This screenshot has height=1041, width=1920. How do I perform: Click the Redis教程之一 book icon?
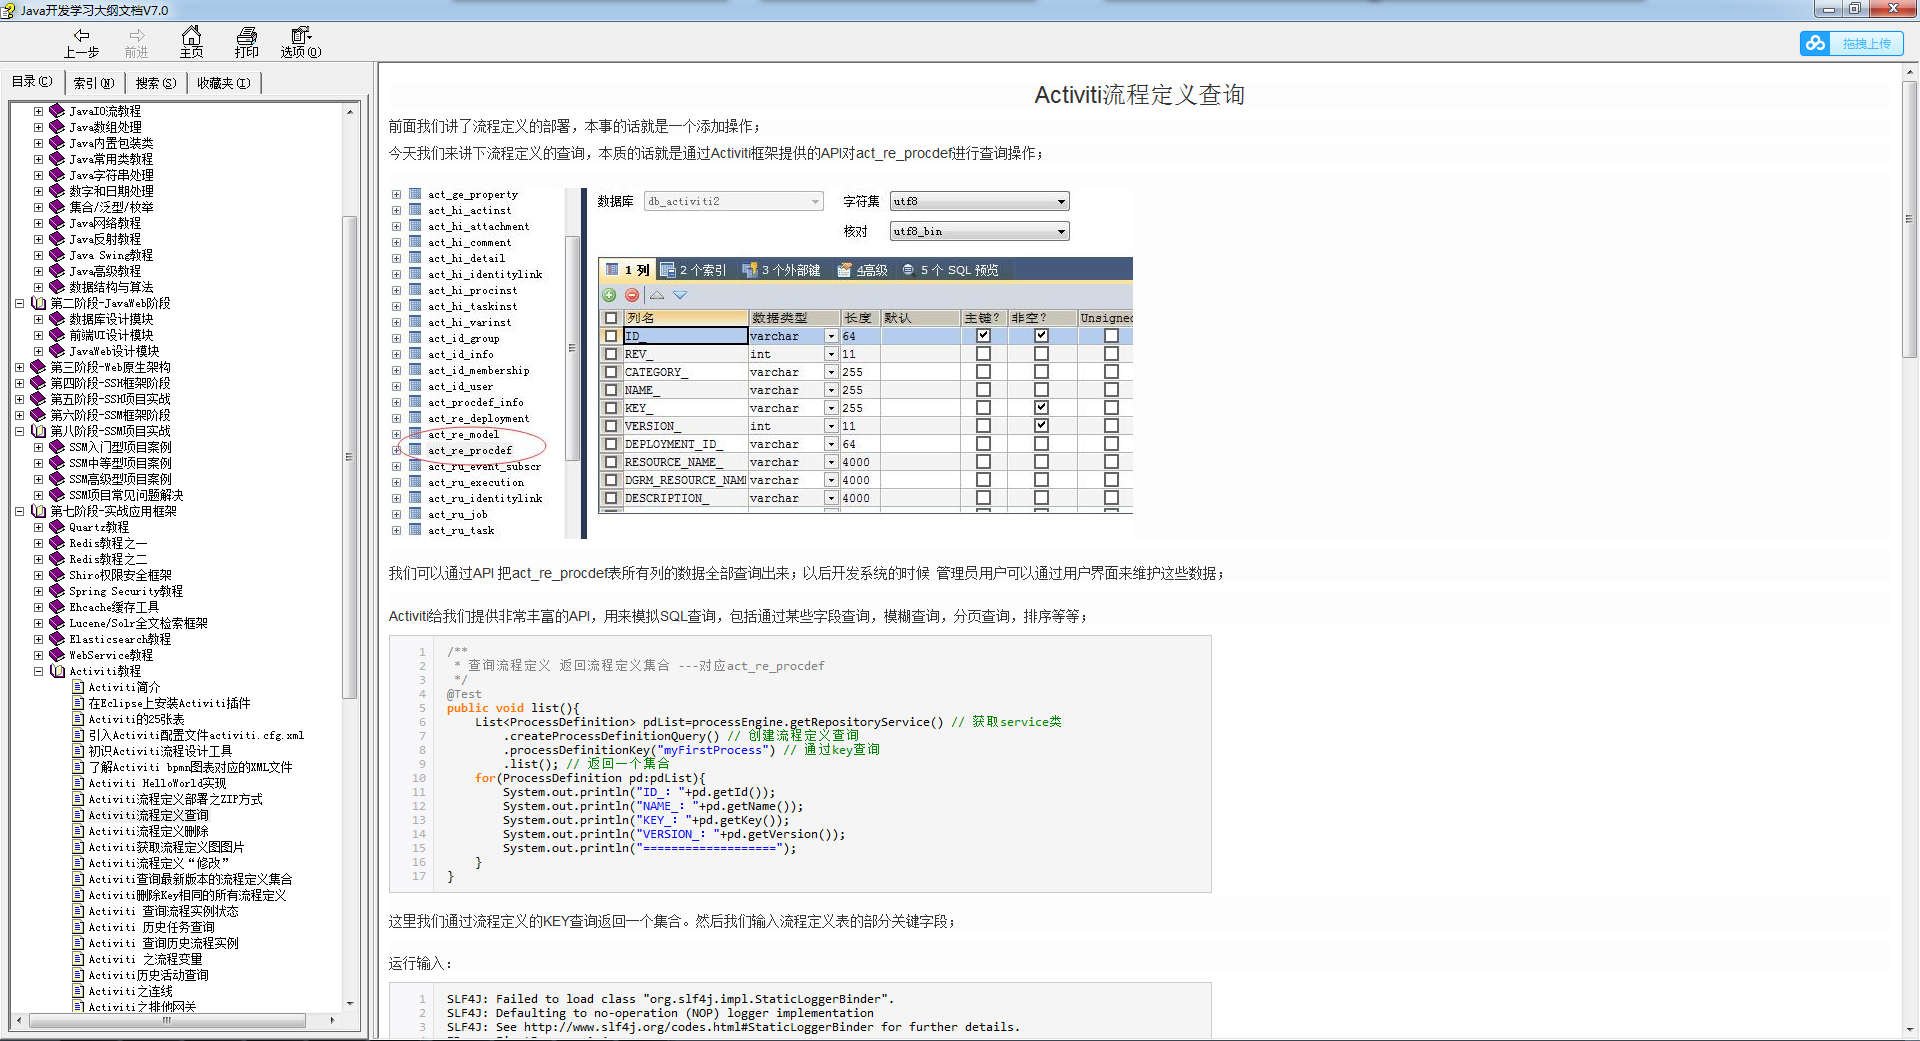click(57, 543)
